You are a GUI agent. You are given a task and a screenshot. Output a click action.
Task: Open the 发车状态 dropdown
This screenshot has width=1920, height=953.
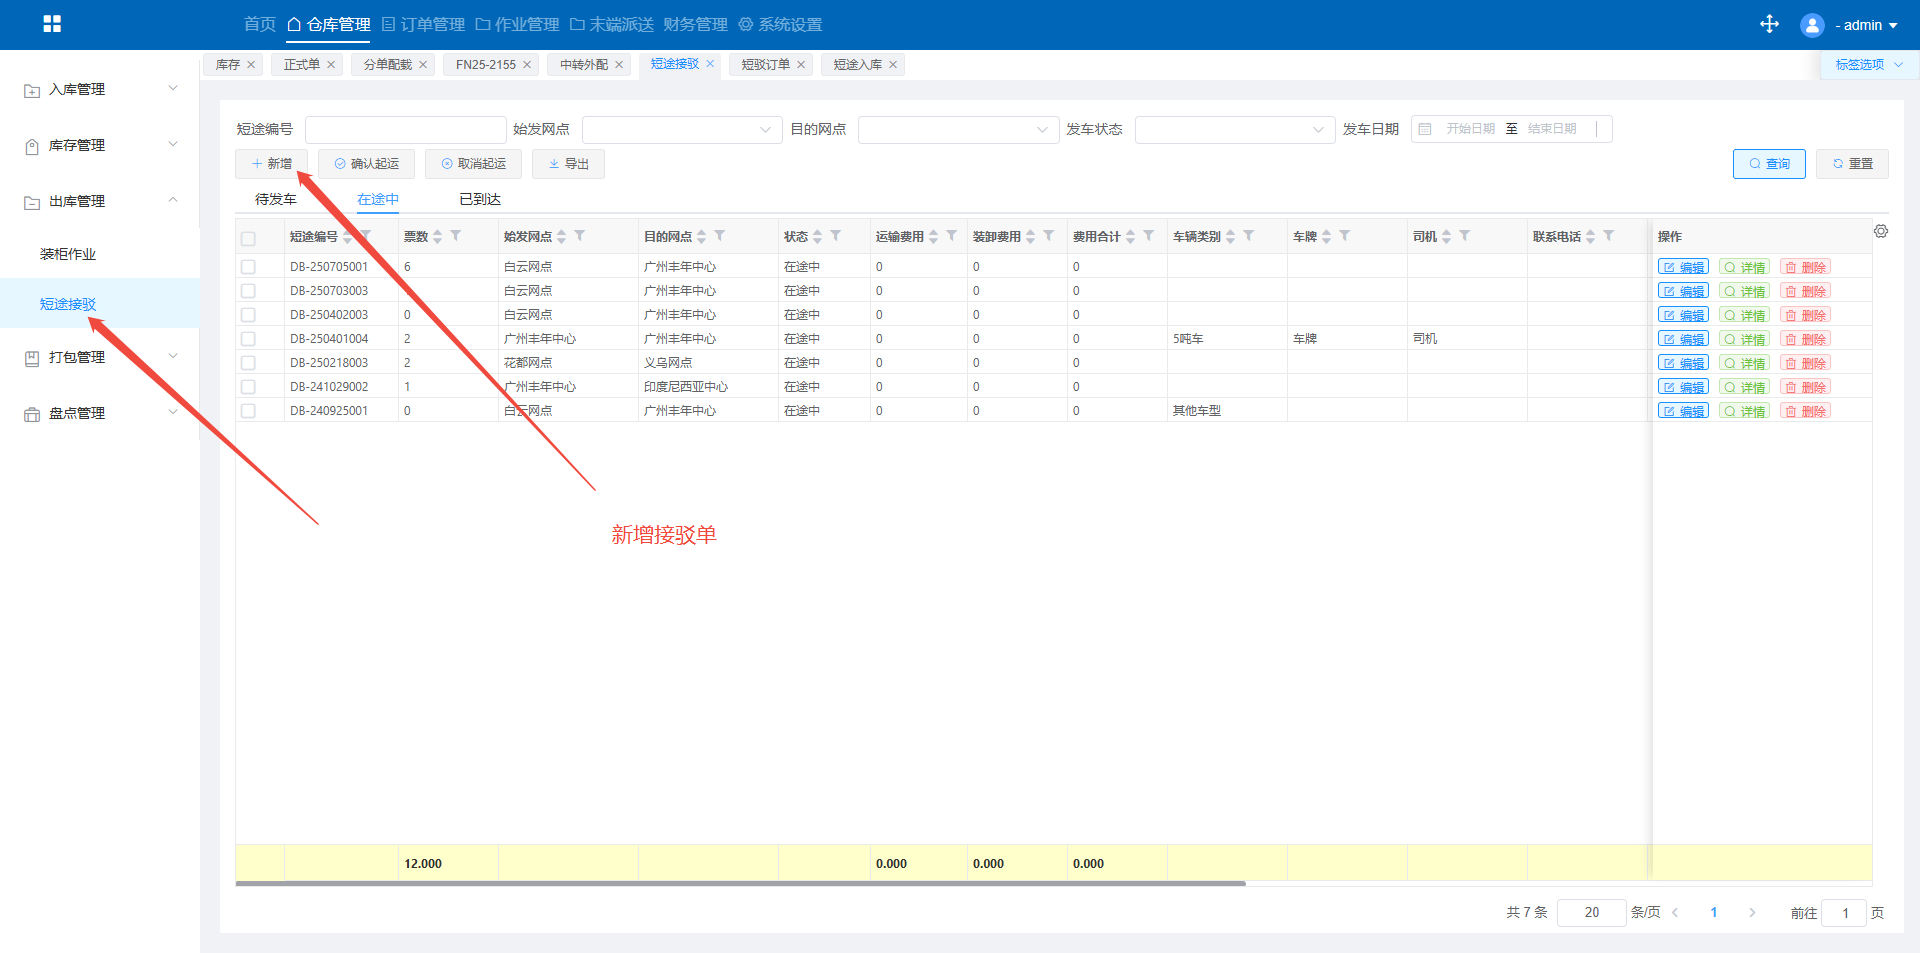click(1234, 130)
